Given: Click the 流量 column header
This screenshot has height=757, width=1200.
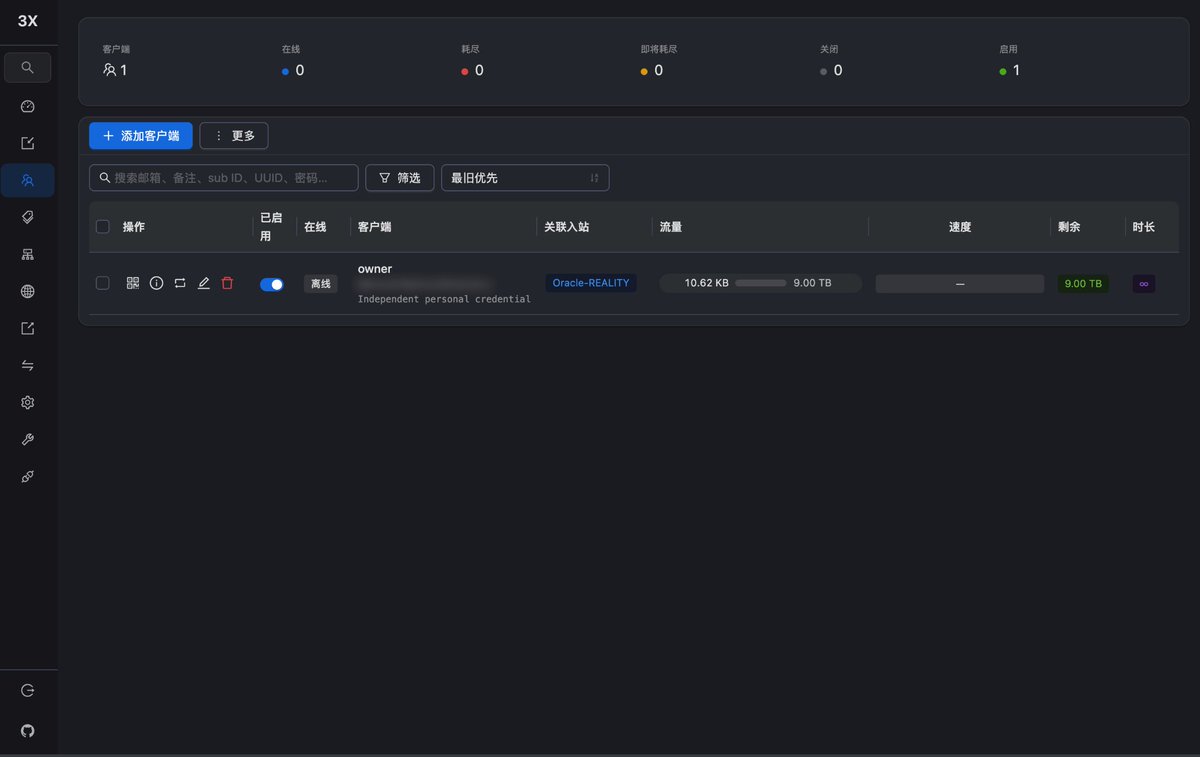Looking at the screenshot, I should pos(671,227).
